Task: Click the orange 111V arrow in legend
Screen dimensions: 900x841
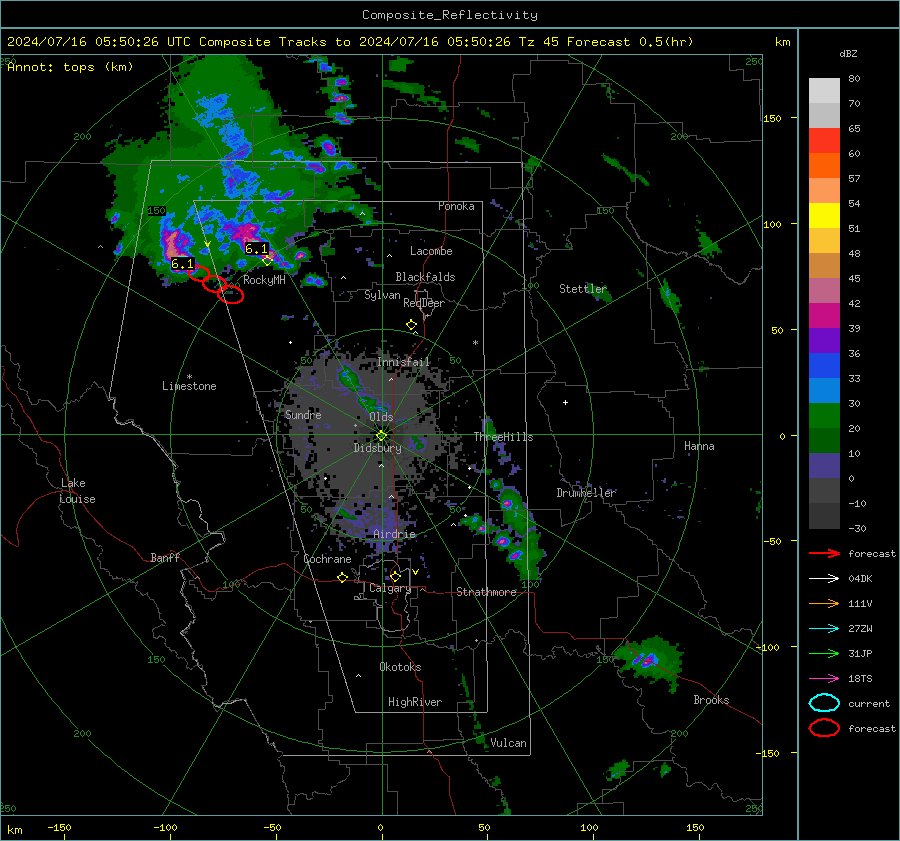Action: [x=824, y=603]
